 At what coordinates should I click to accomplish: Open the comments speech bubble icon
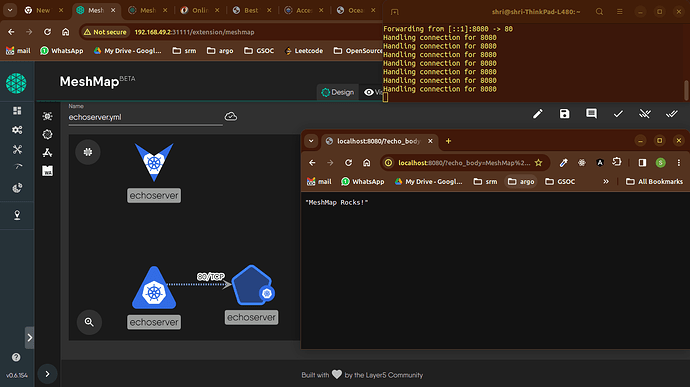pos(591,114)
